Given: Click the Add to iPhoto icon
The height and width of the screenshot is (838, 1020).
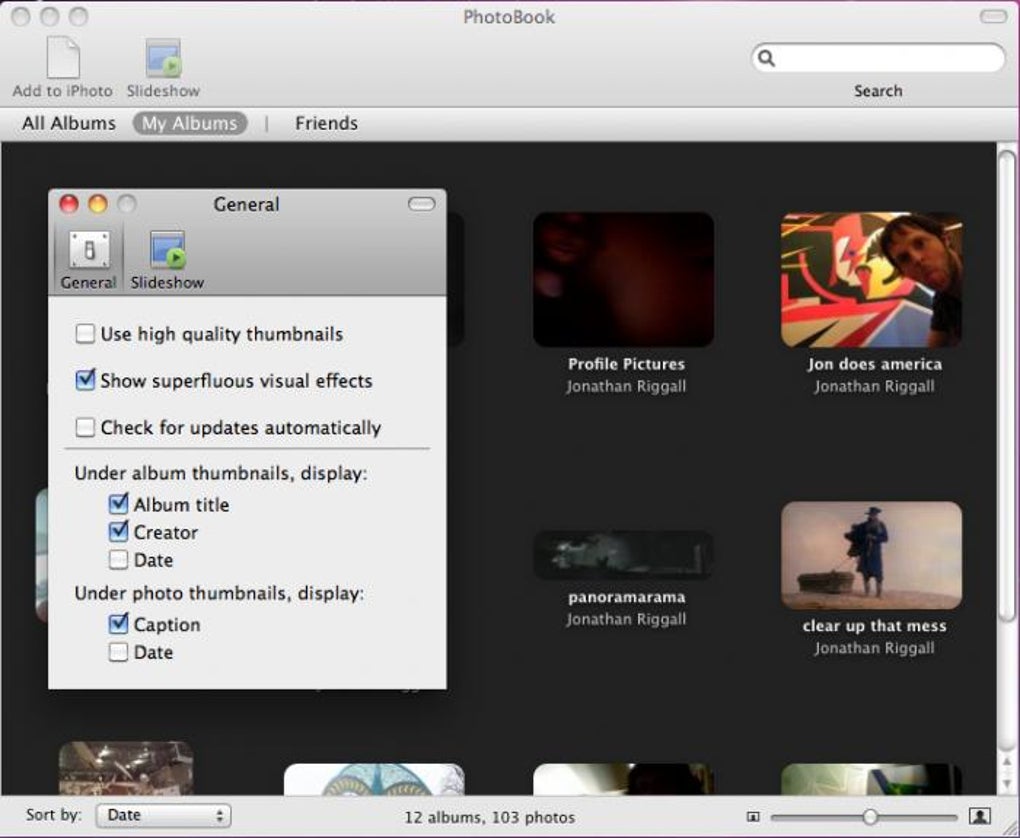Looking at the screenshot, I should 62,59.
